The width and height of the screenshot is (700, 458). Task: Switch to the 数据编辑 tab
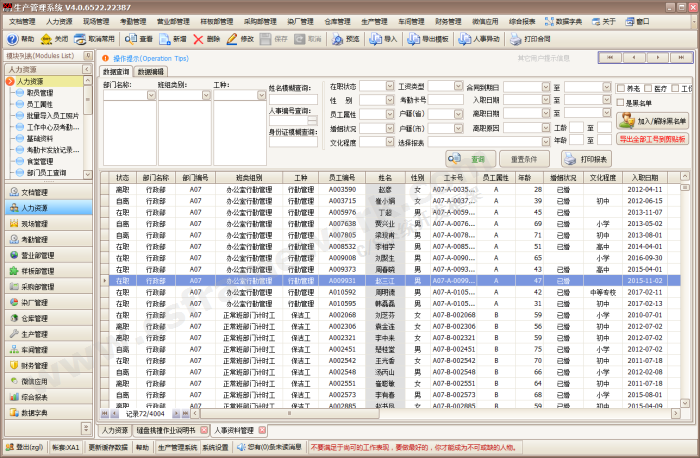151,72
